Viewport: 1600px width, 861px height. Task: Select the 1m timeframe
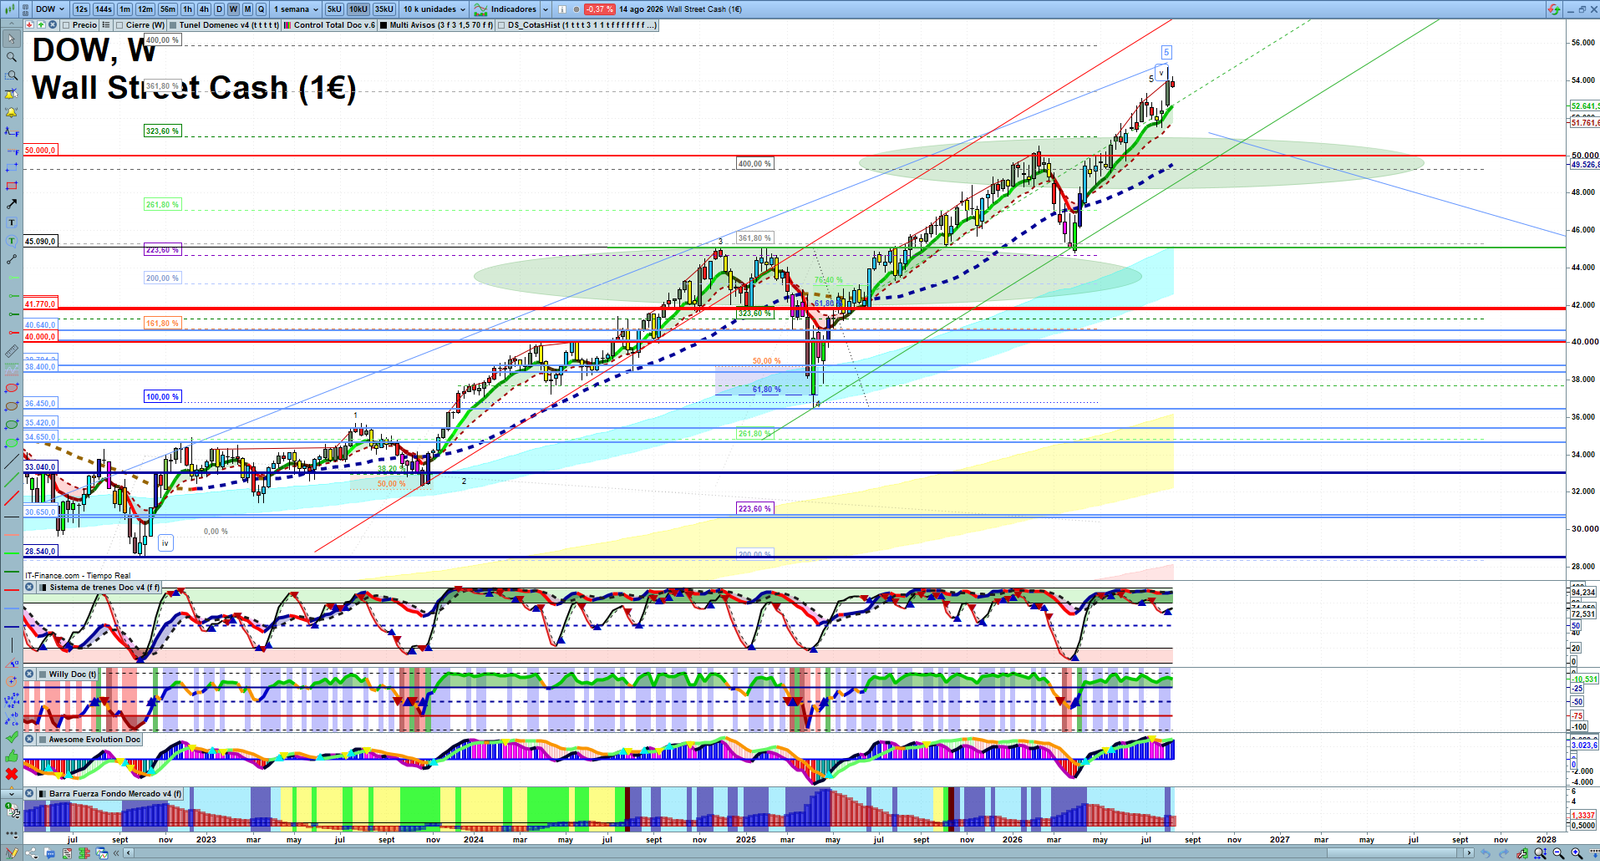click(125, 9)
